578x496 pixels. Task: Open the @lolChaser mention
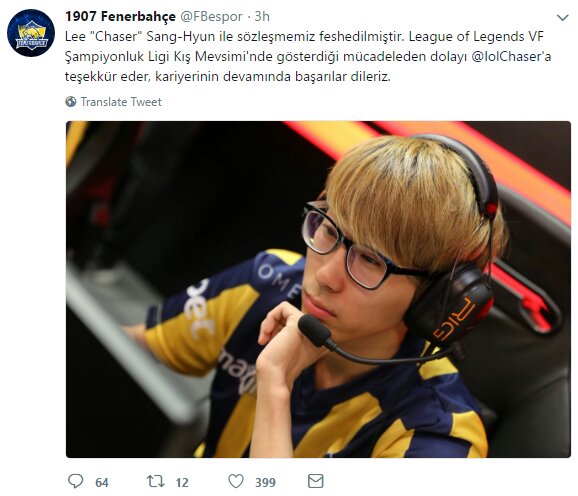tap(511, 56)
